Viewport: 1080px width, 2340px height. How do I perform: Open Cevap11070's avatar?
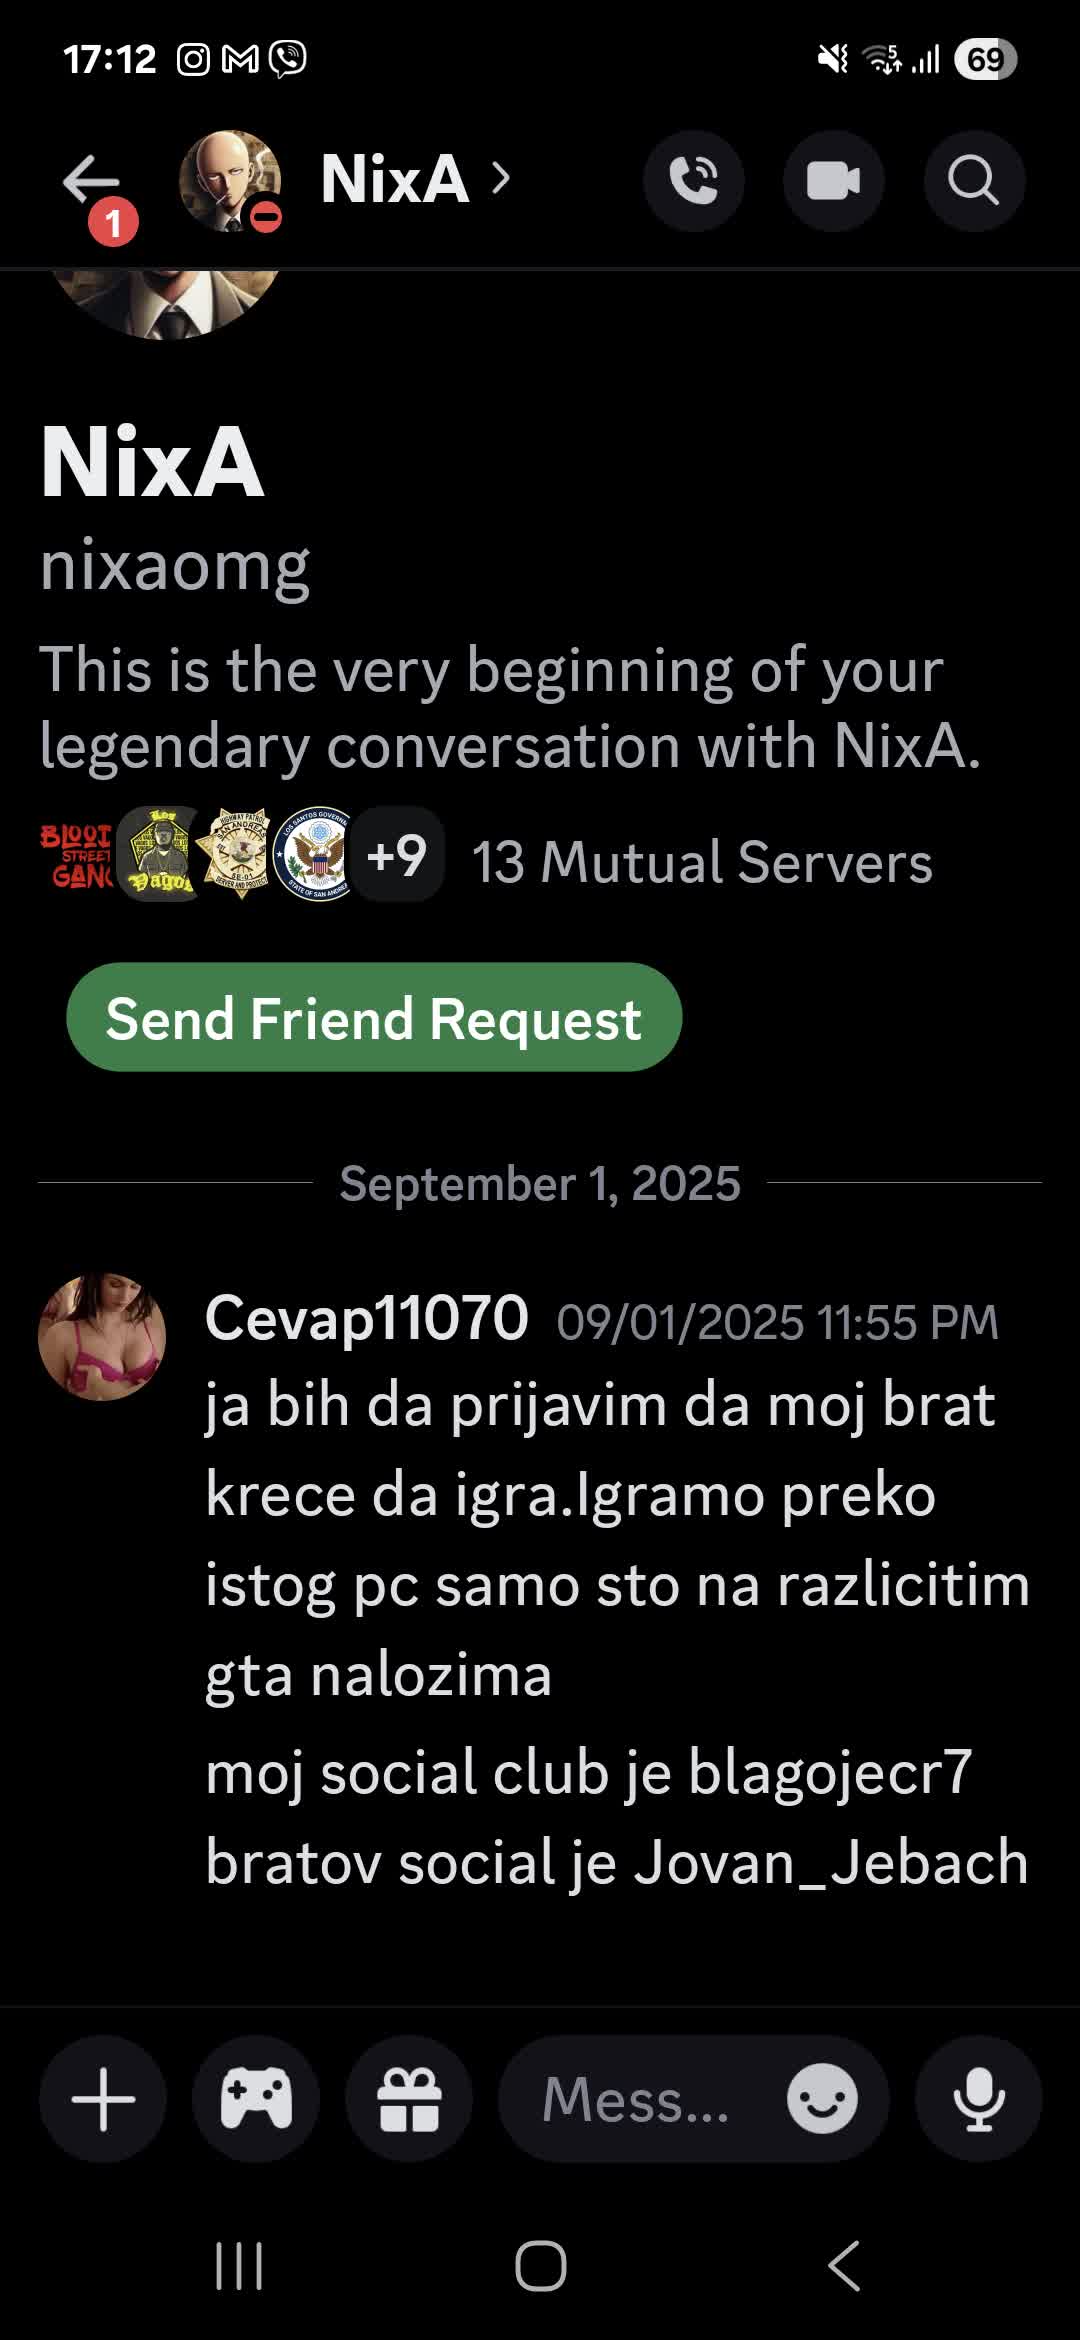102,1336
